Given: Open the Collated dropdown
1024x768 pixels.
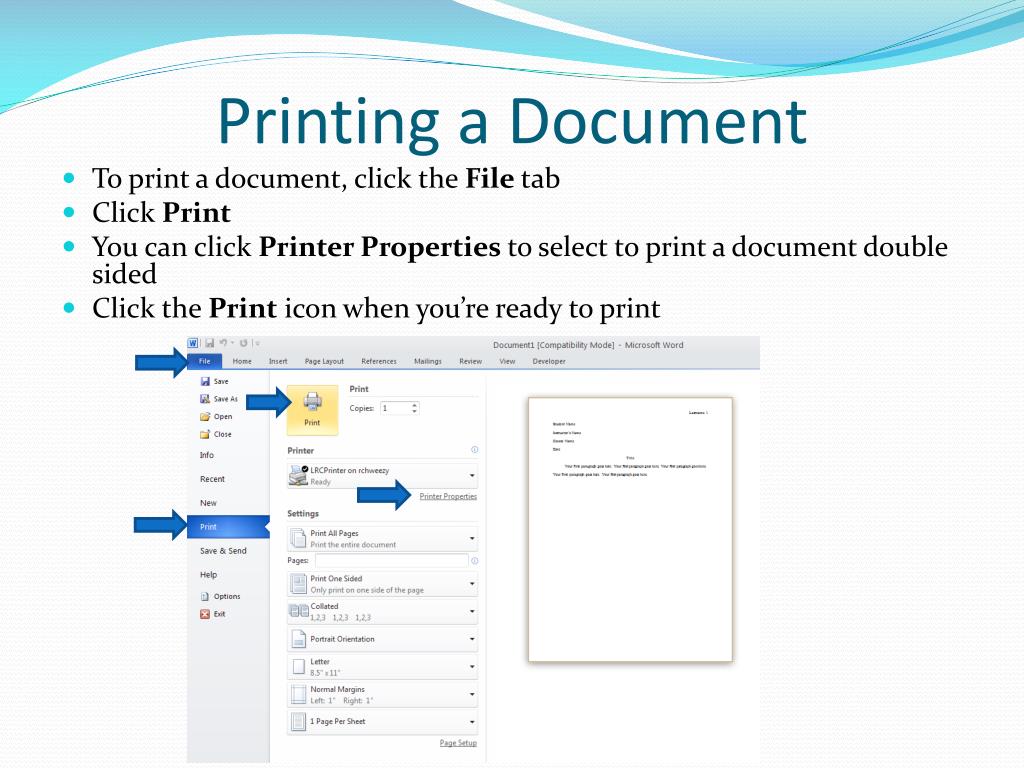Looking at the screenshot, I should [383, 611].
